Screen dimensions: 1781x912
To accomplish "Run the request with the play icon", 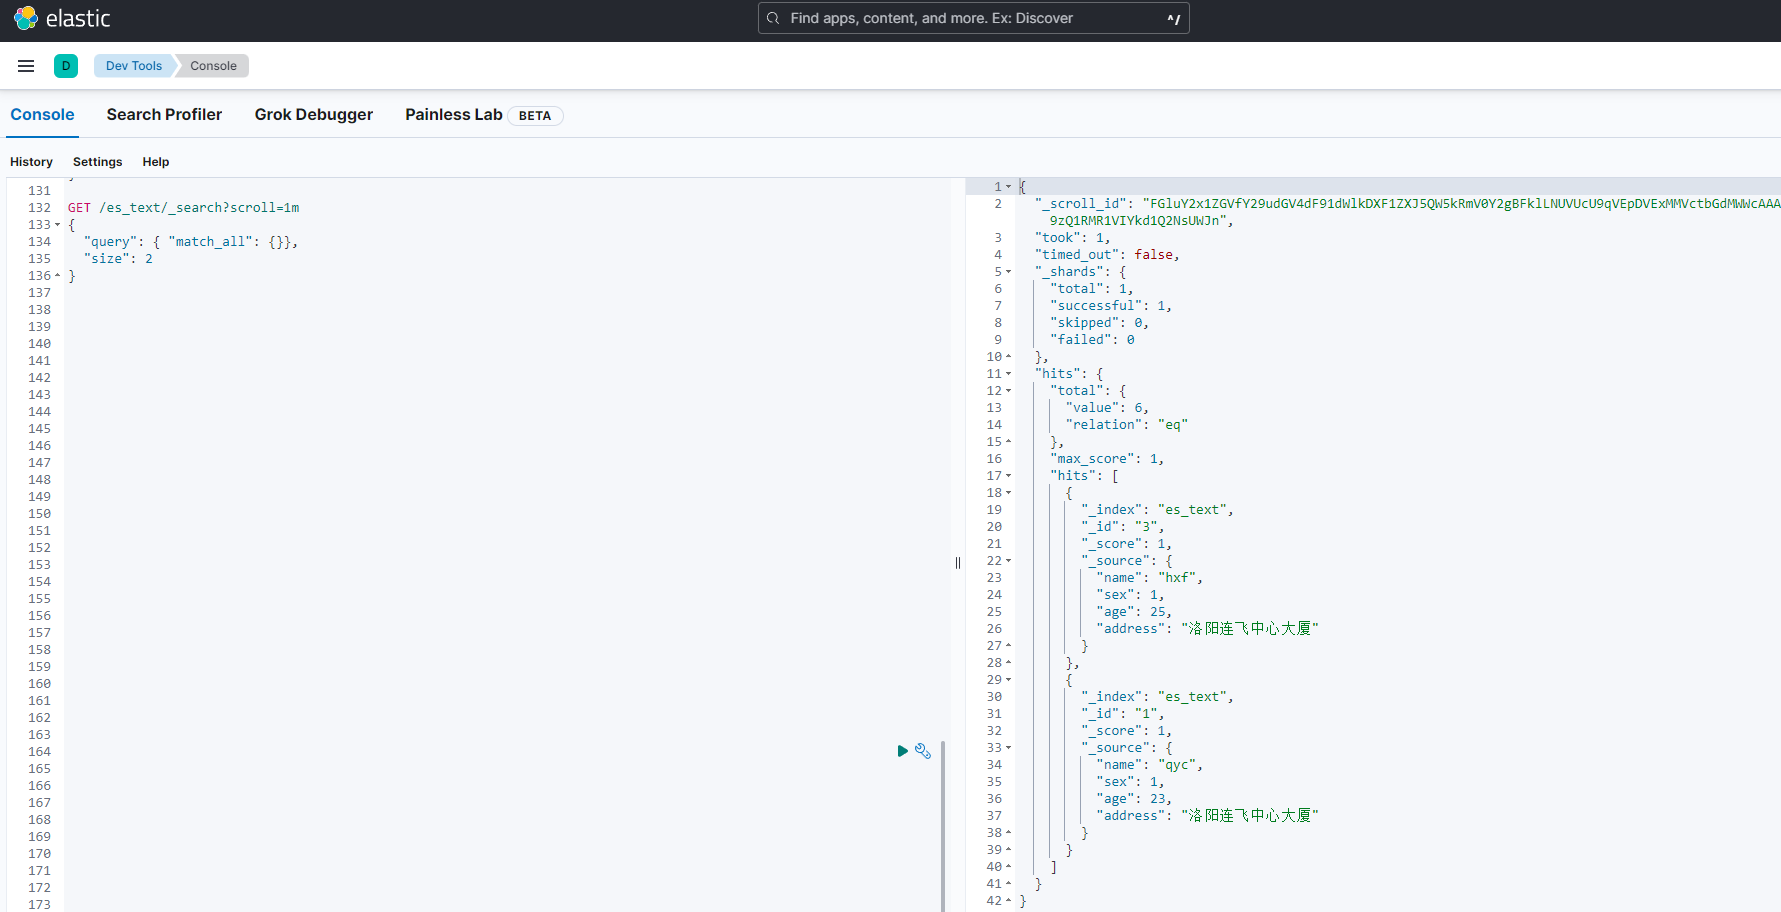I will 902,751.
